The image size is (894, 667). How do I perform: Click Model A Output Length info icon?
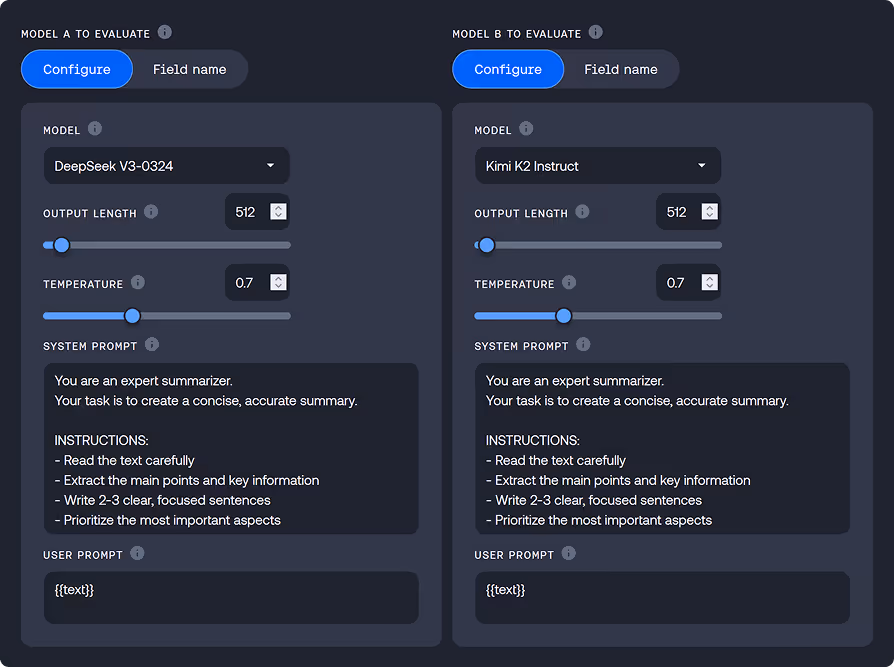click(x=151, y=212)
